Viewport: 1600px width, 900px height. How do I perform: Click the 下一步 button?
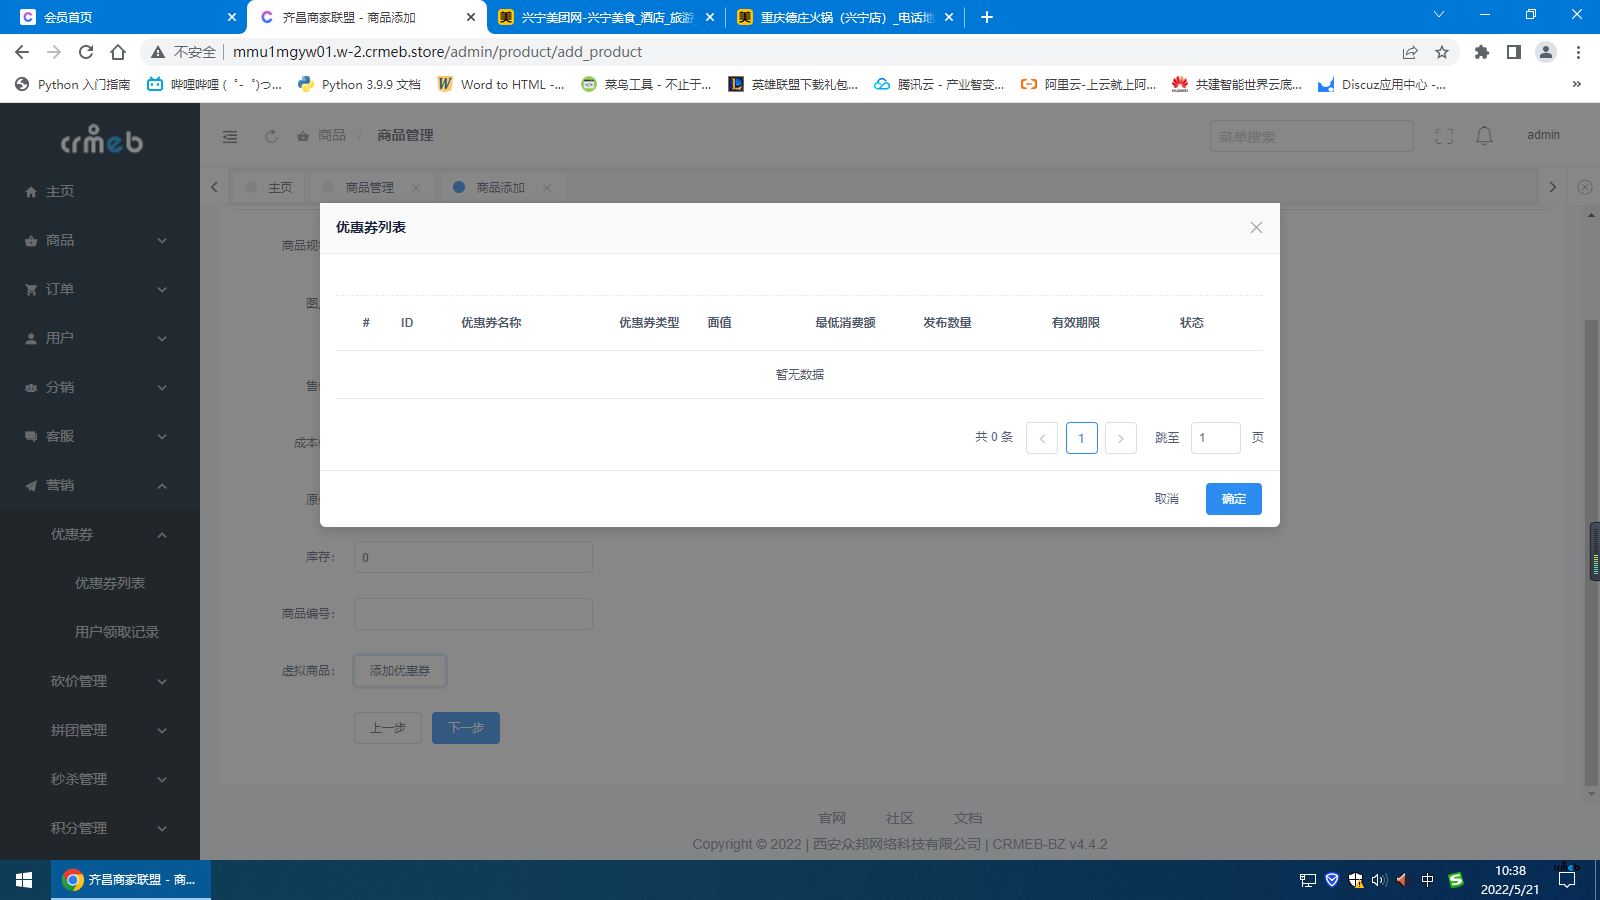pyautogui.click(x=466, y=728)
